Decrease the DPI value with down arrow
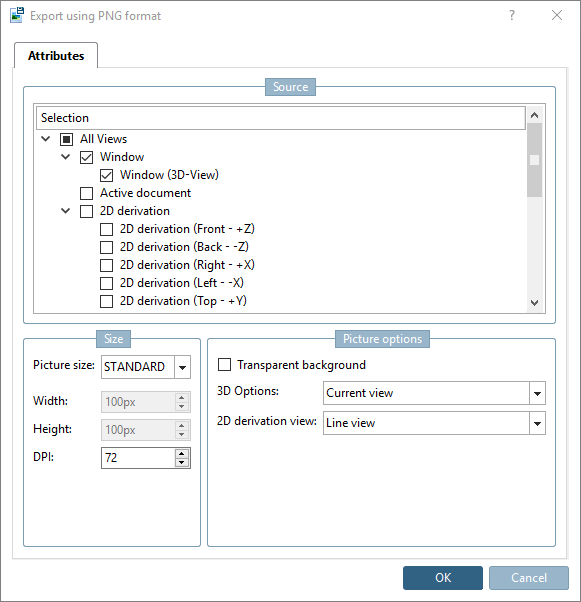Screen dimensions: 581x602 [x=182, y=462]
